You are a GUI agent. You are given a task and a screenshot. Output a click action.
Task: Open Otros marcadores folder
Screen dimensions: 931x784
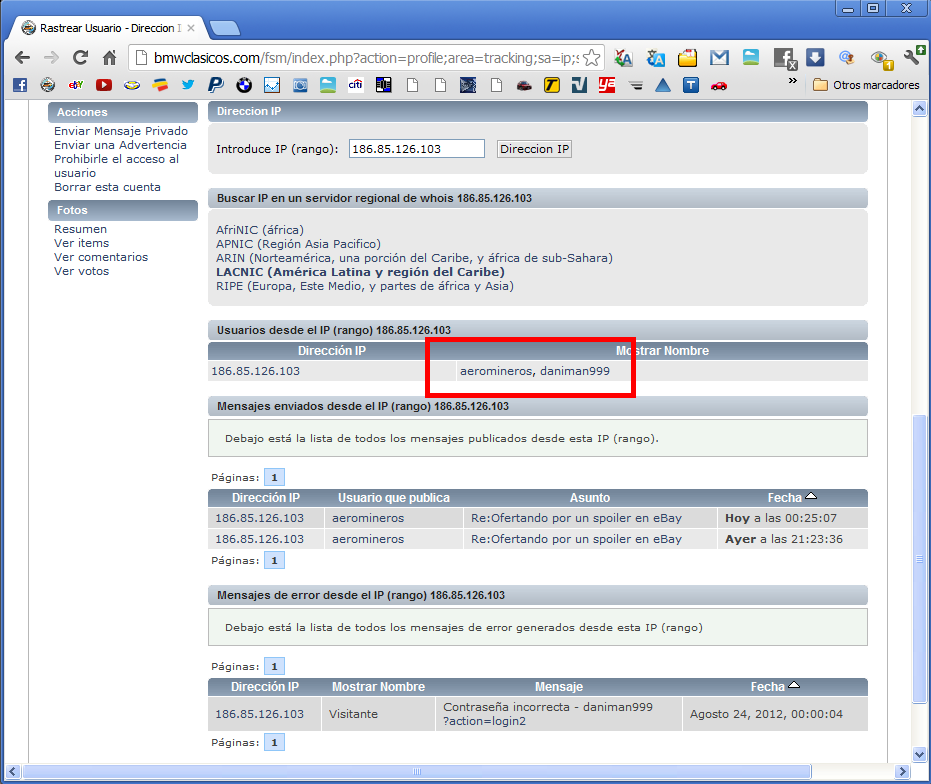click(866, 85)
